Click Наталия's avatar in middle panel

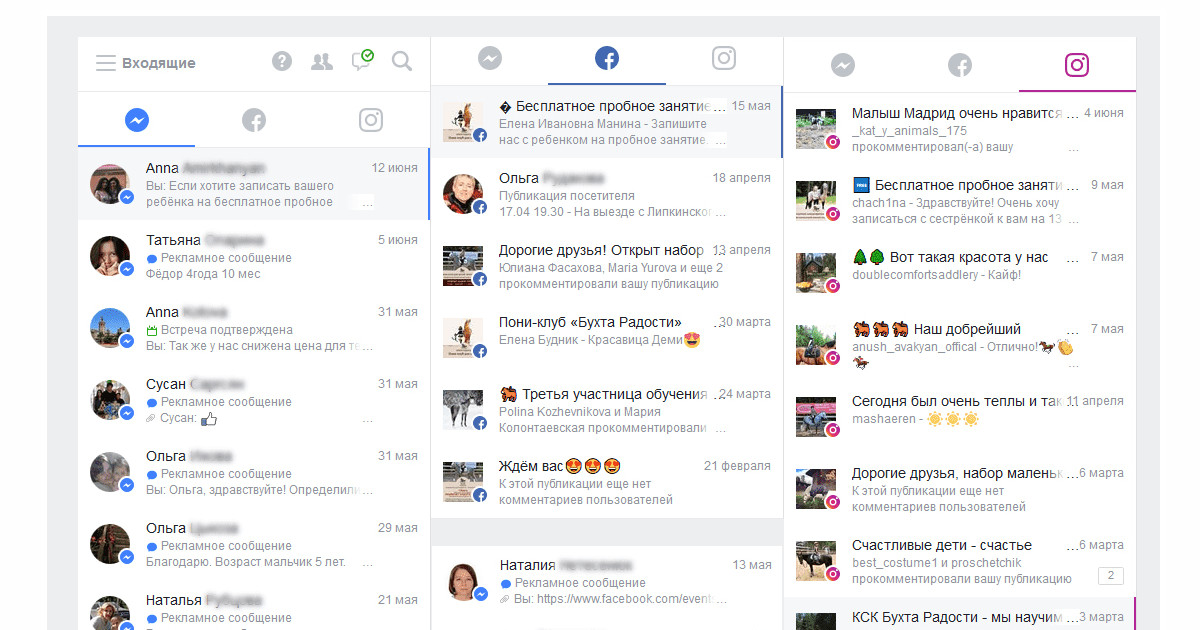coord(464,582)
